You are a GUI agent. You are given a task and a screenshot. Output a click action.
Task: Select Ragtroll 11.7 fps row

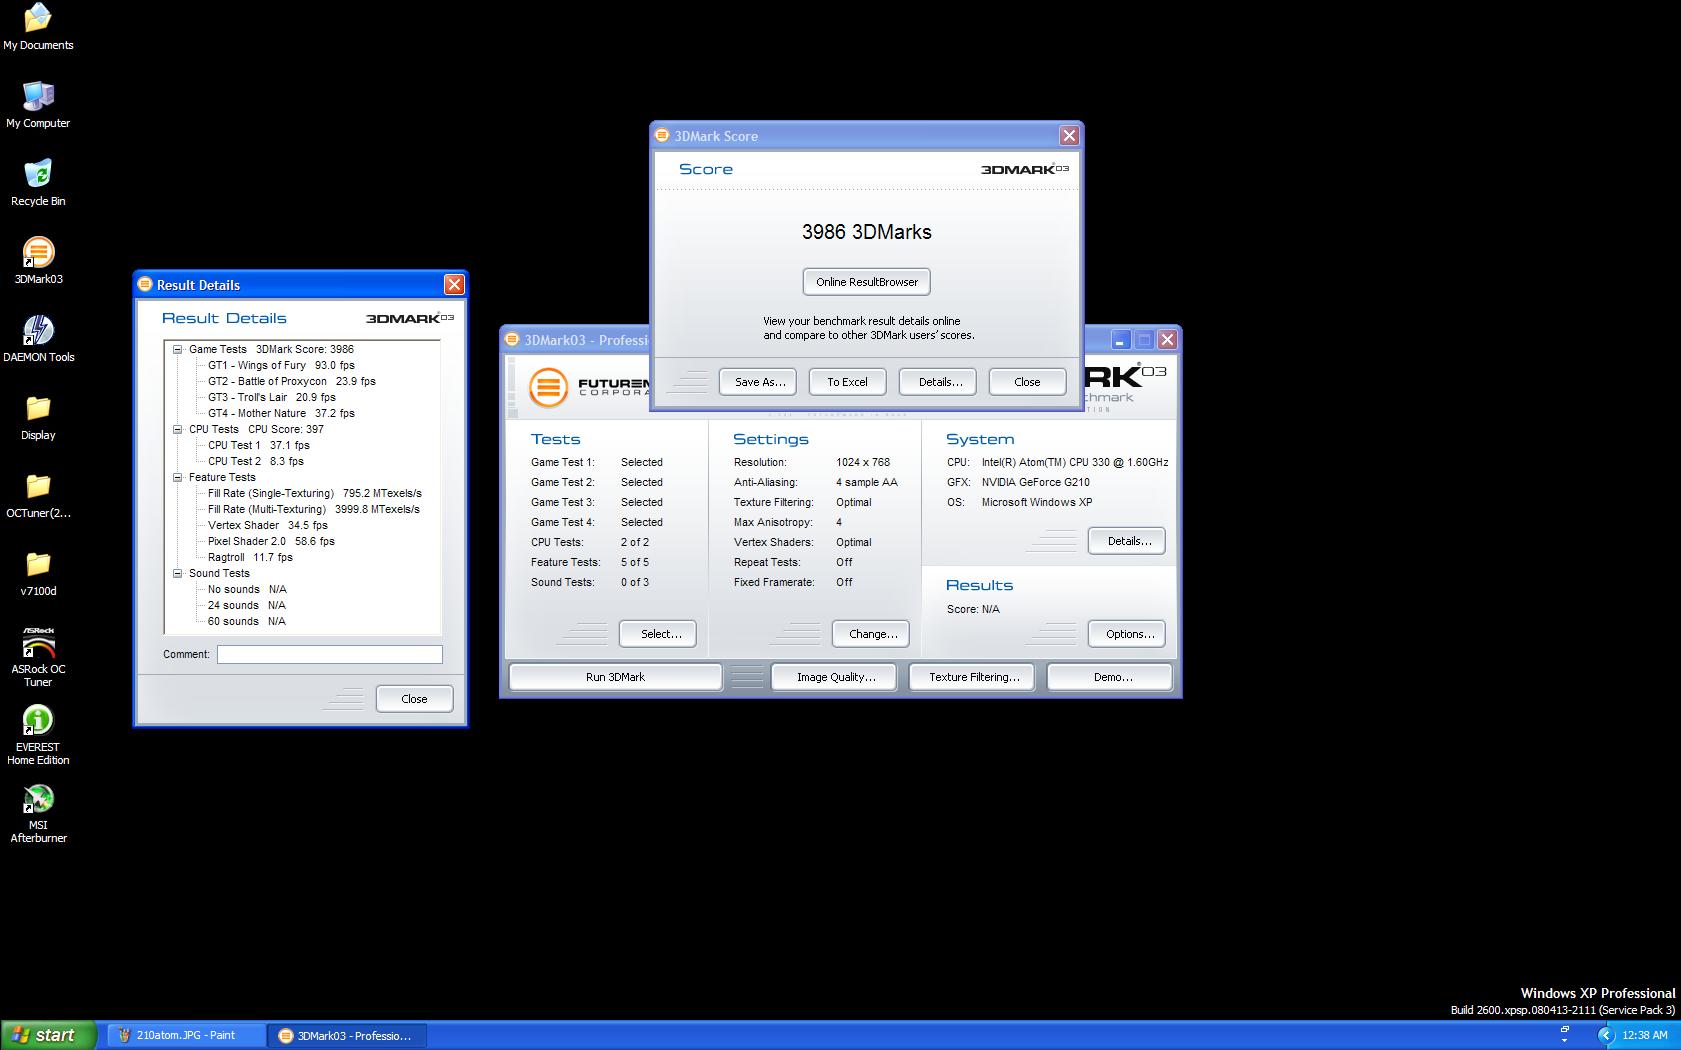250,557
